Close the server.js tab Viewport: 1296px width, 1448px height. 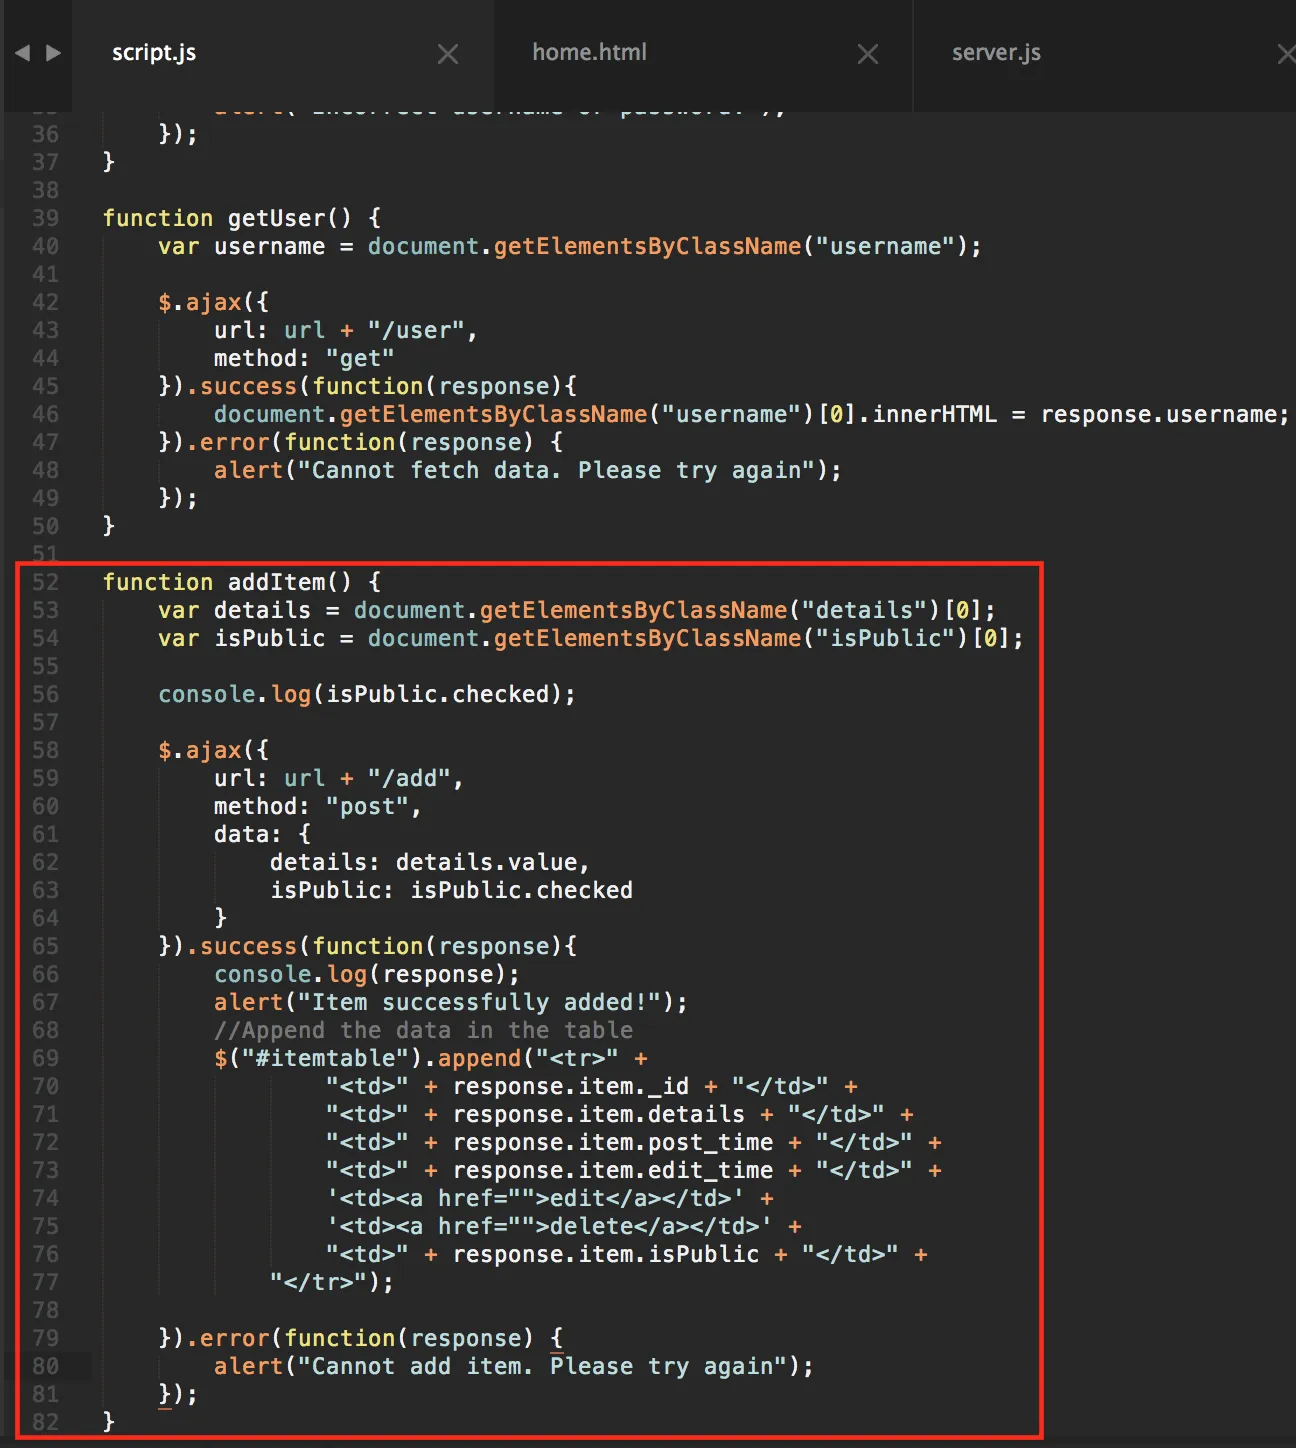[x=1287, y=54]
